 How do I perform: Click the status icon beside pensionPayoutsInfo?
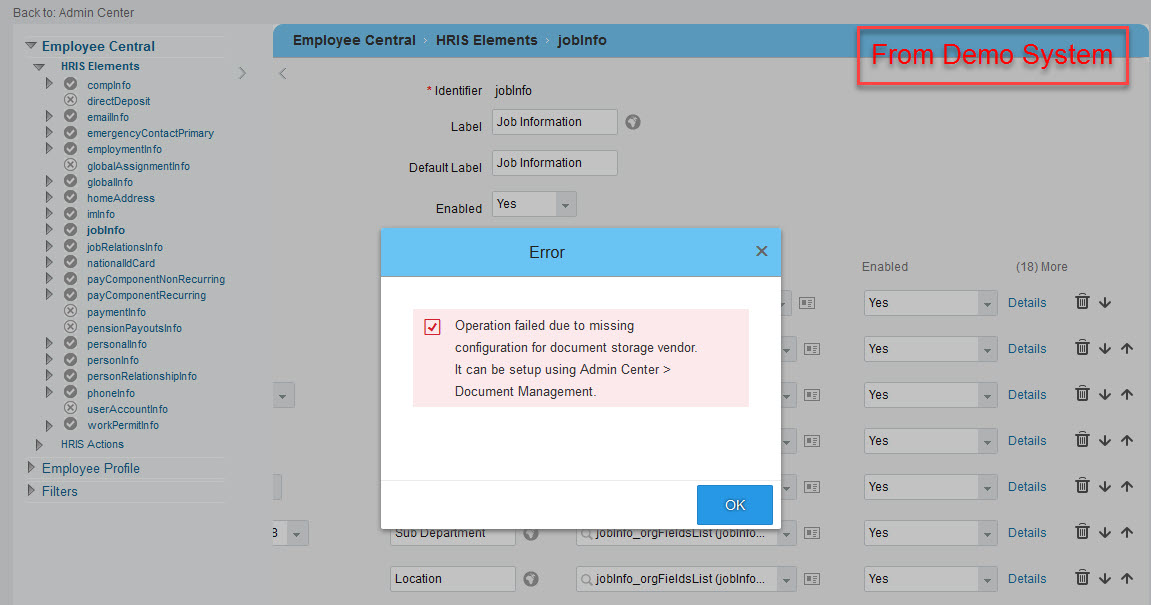click(x=70, y=327)
